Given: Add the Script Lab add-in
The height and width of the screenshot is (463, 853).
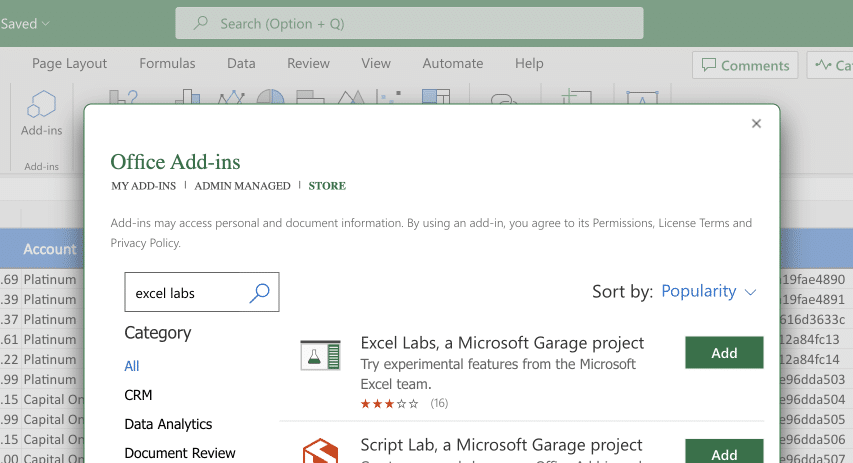Looking at the screenshot, I should coord(724,452).
